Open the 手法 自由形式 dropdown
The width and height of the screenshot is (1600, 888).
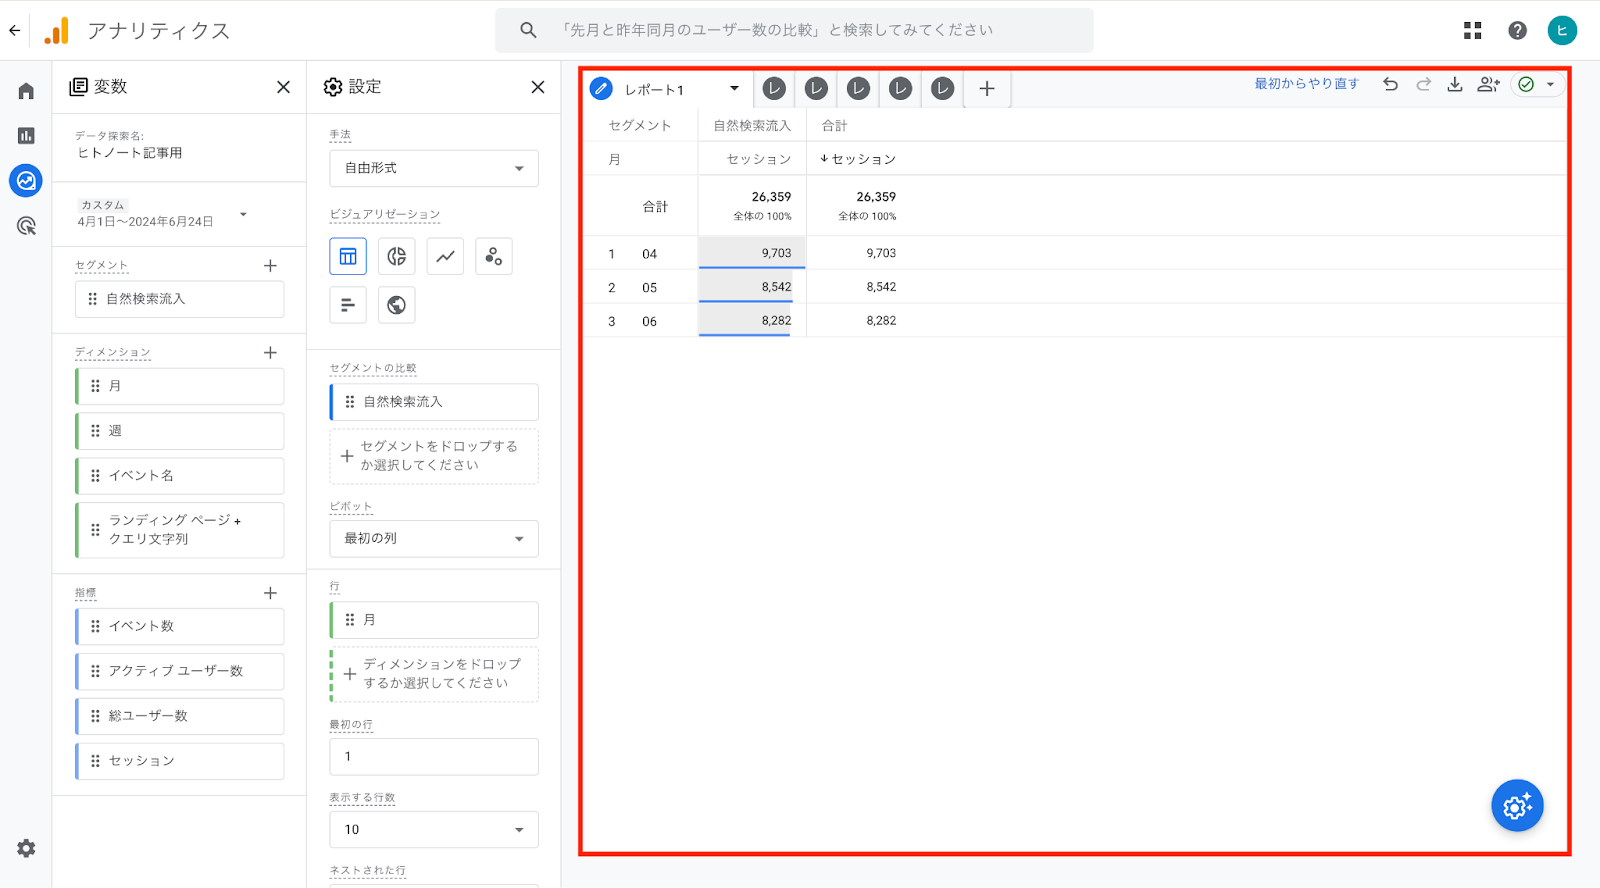[x=434, y=168]
